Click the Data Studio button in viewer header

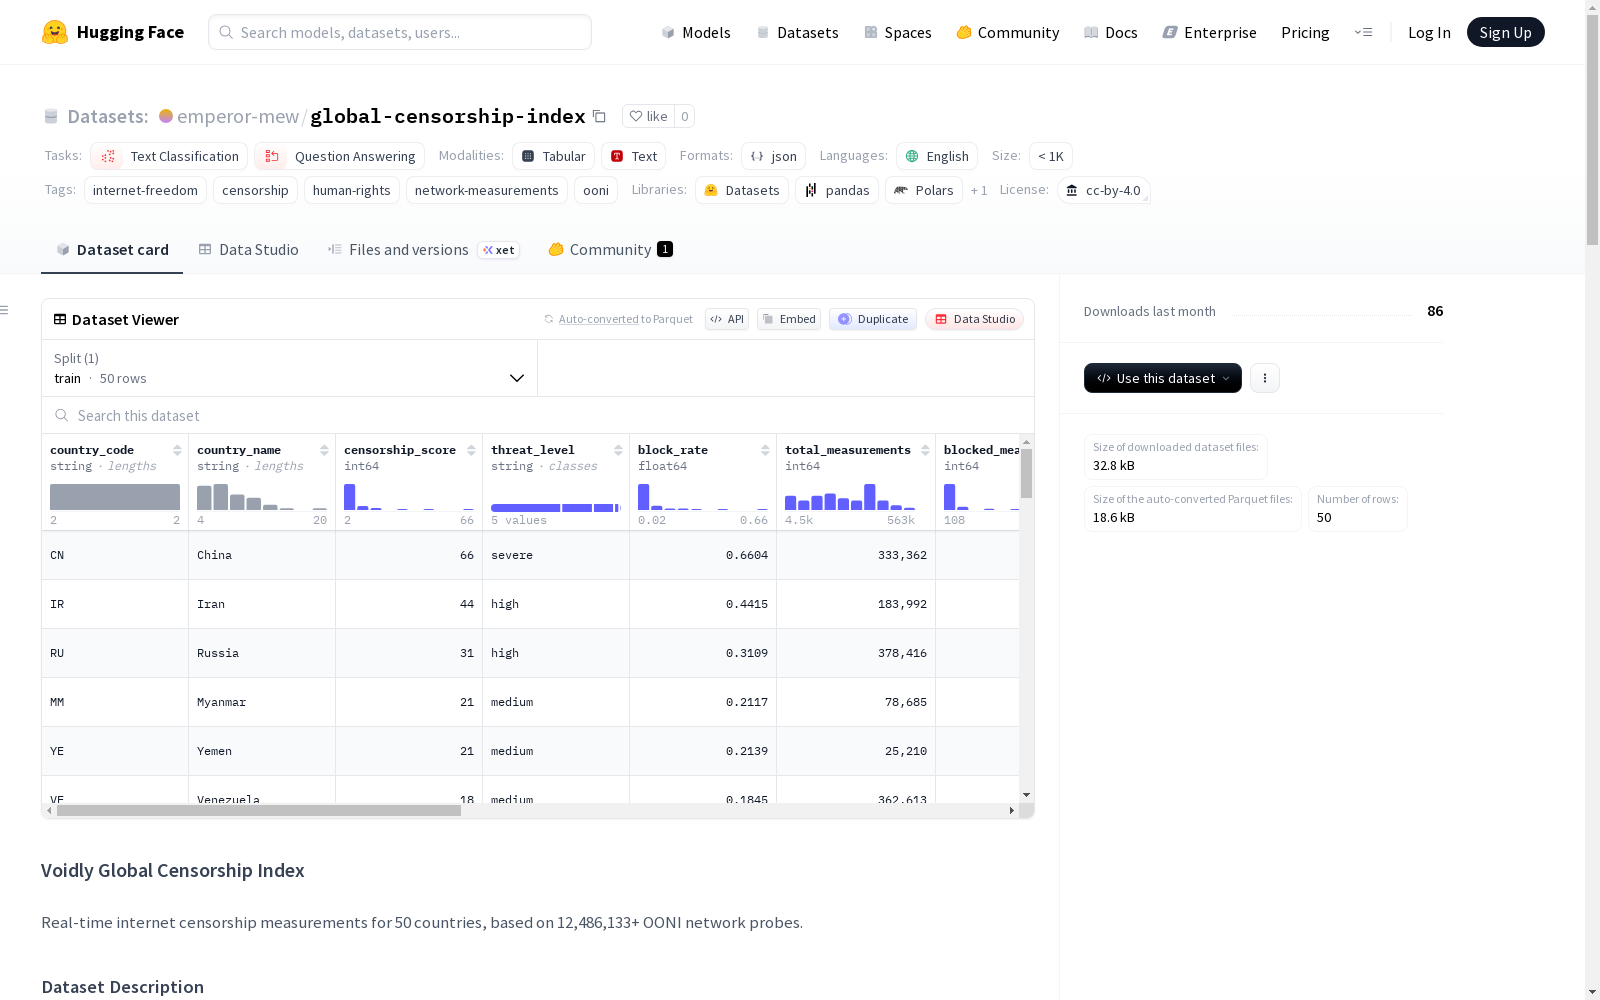(974, 319)
